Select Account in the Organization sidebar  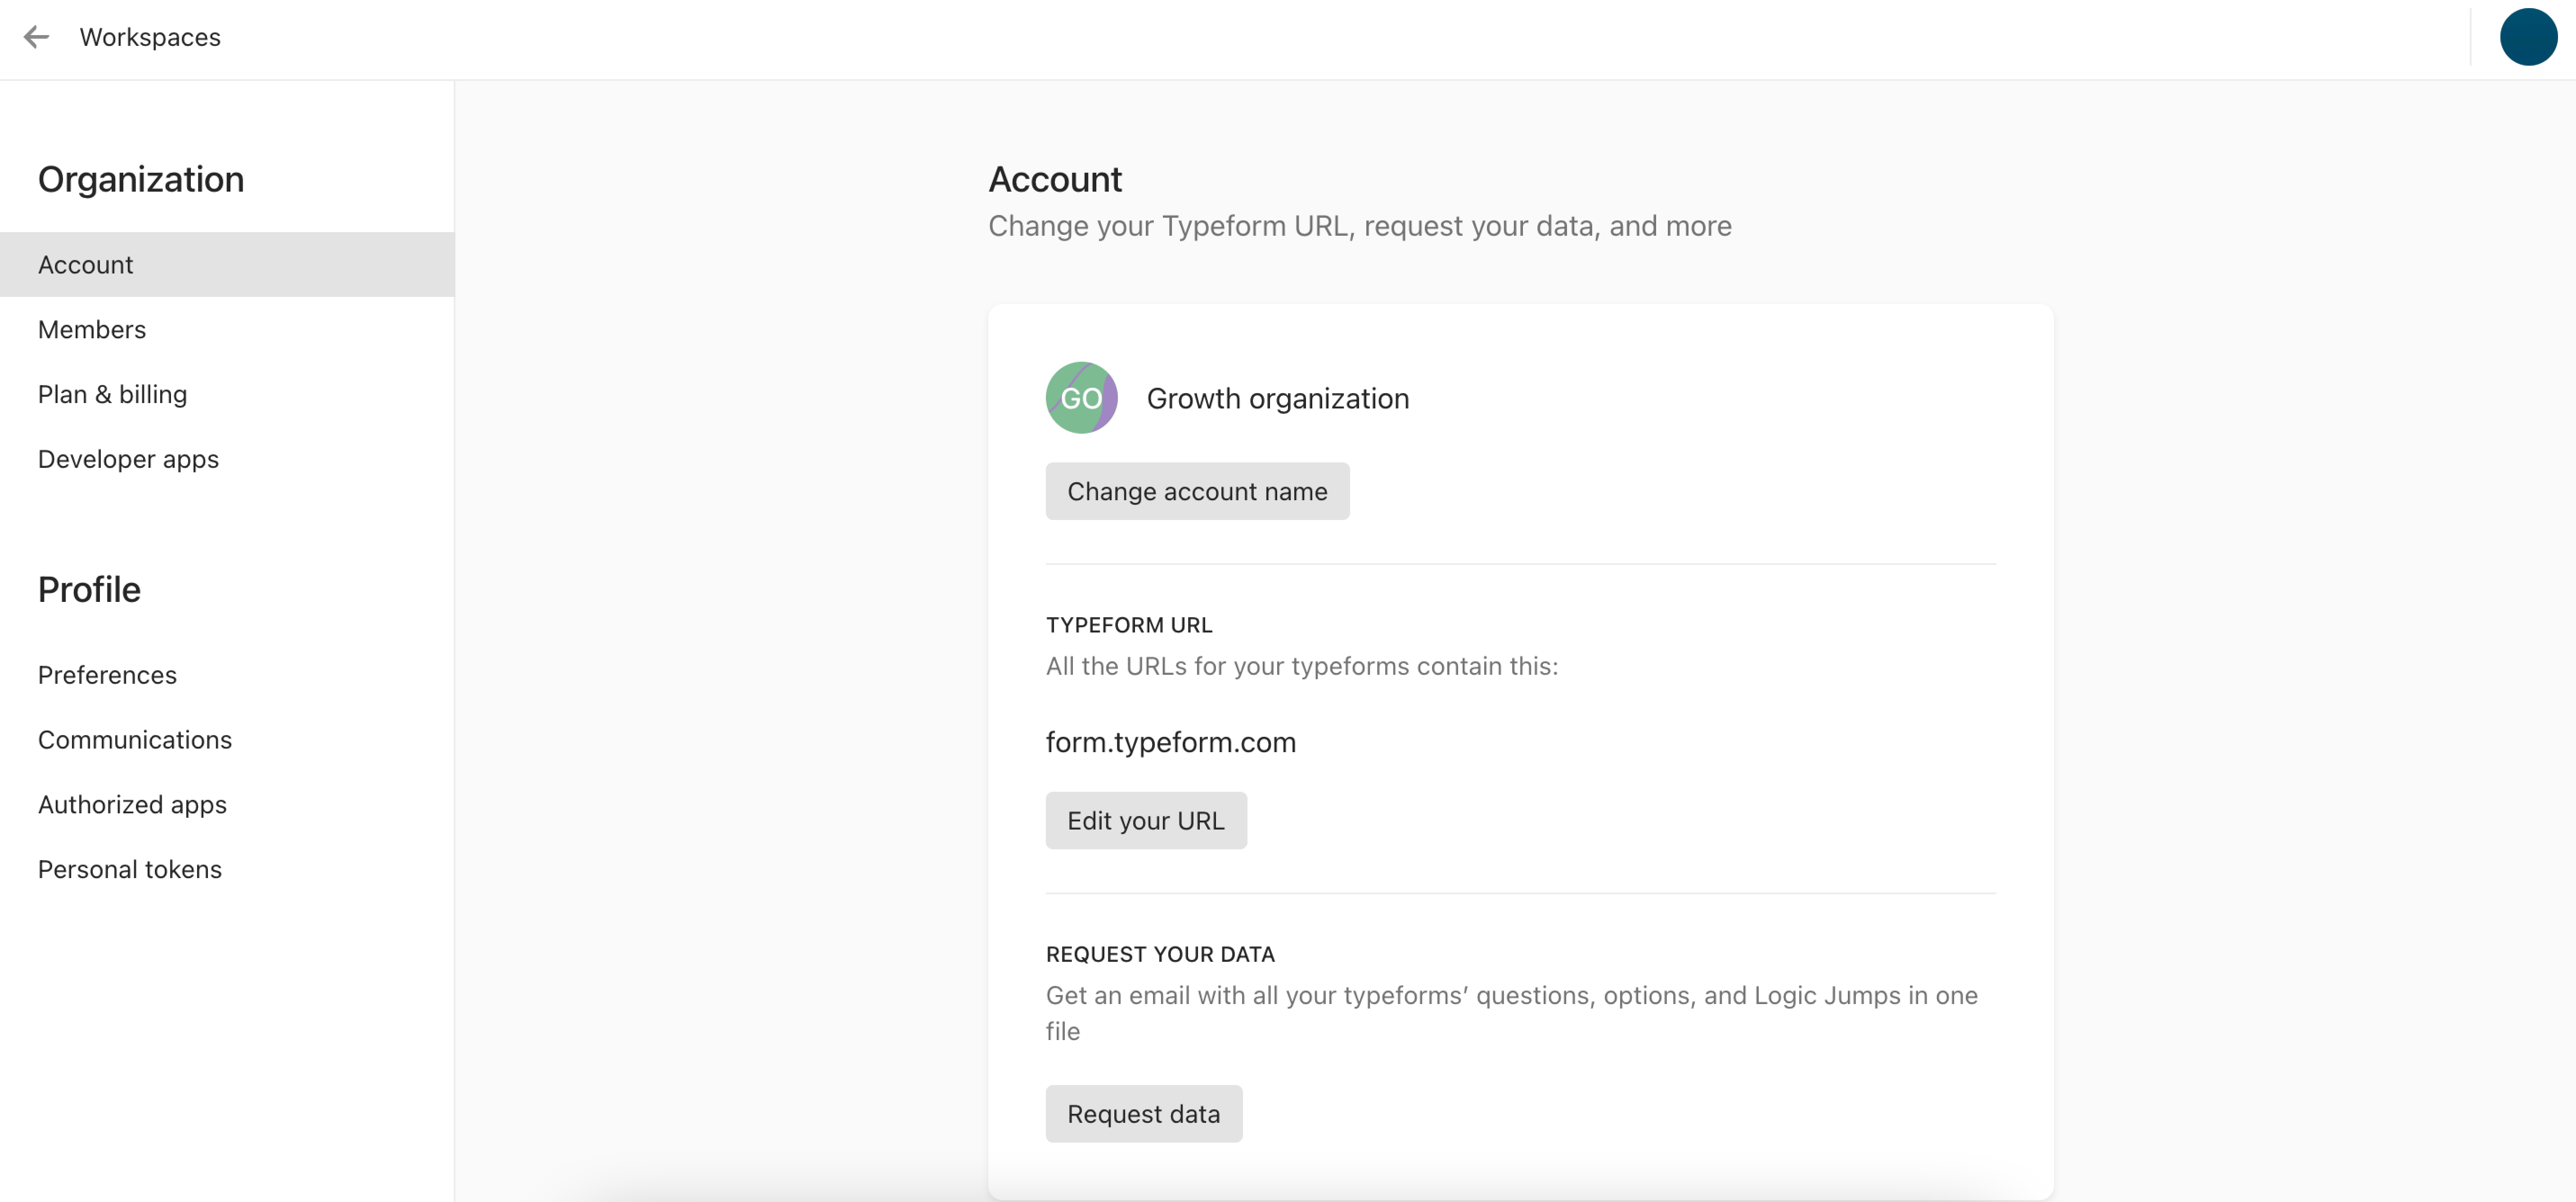click(227, 265)
